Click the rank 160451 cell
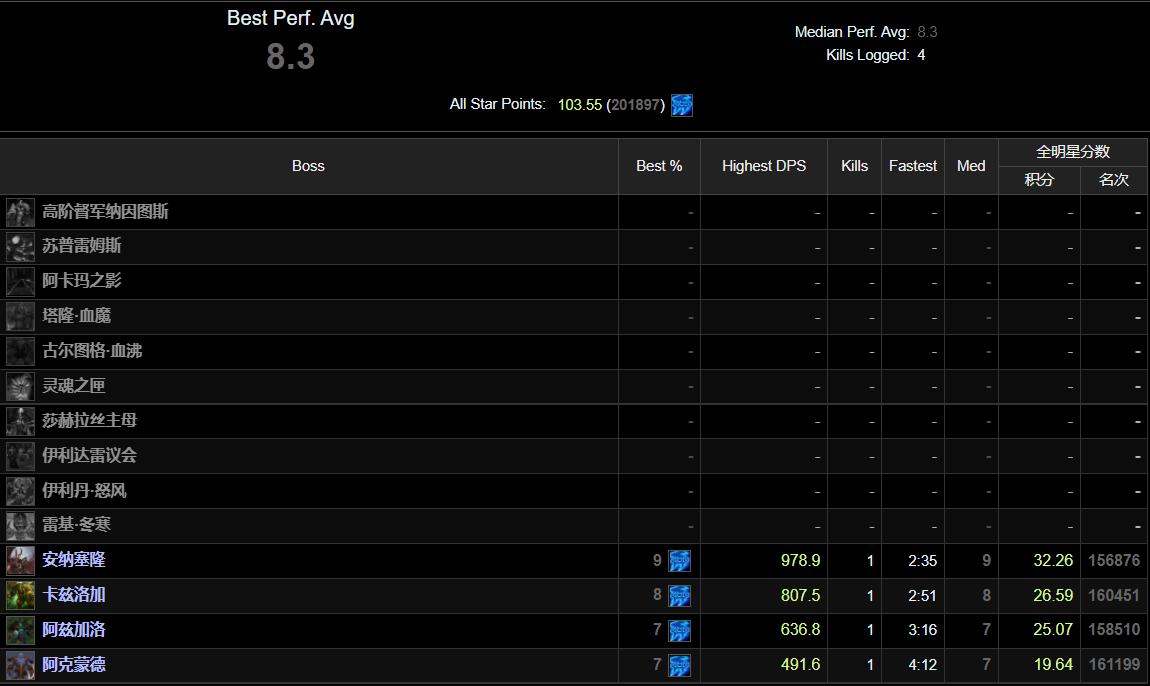The width and height of the screenshot is (1150, 686). (1114, 595)
